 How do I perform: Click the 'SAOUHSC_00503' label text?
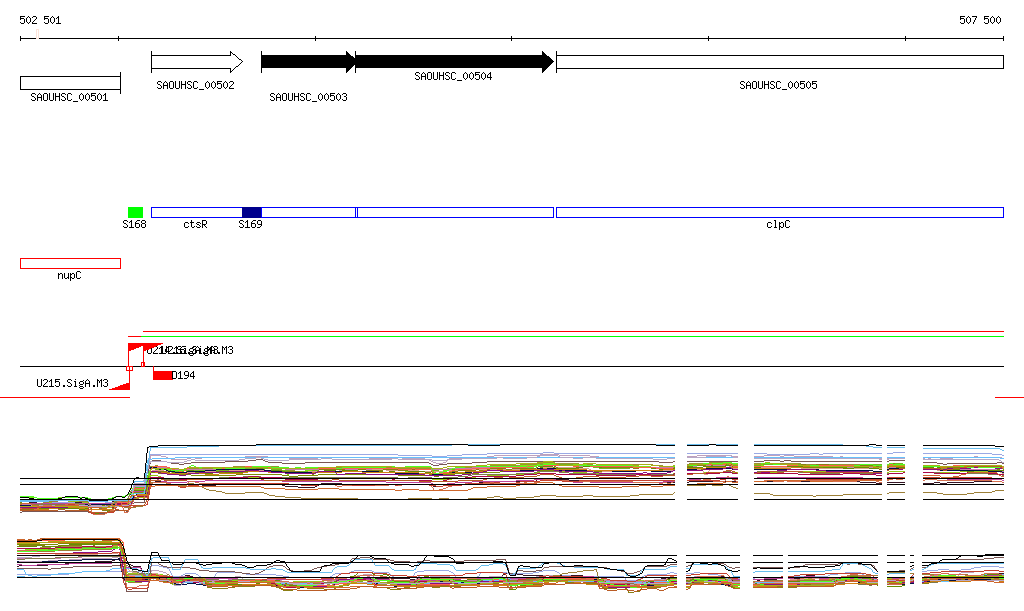click(x=308, y=97)
